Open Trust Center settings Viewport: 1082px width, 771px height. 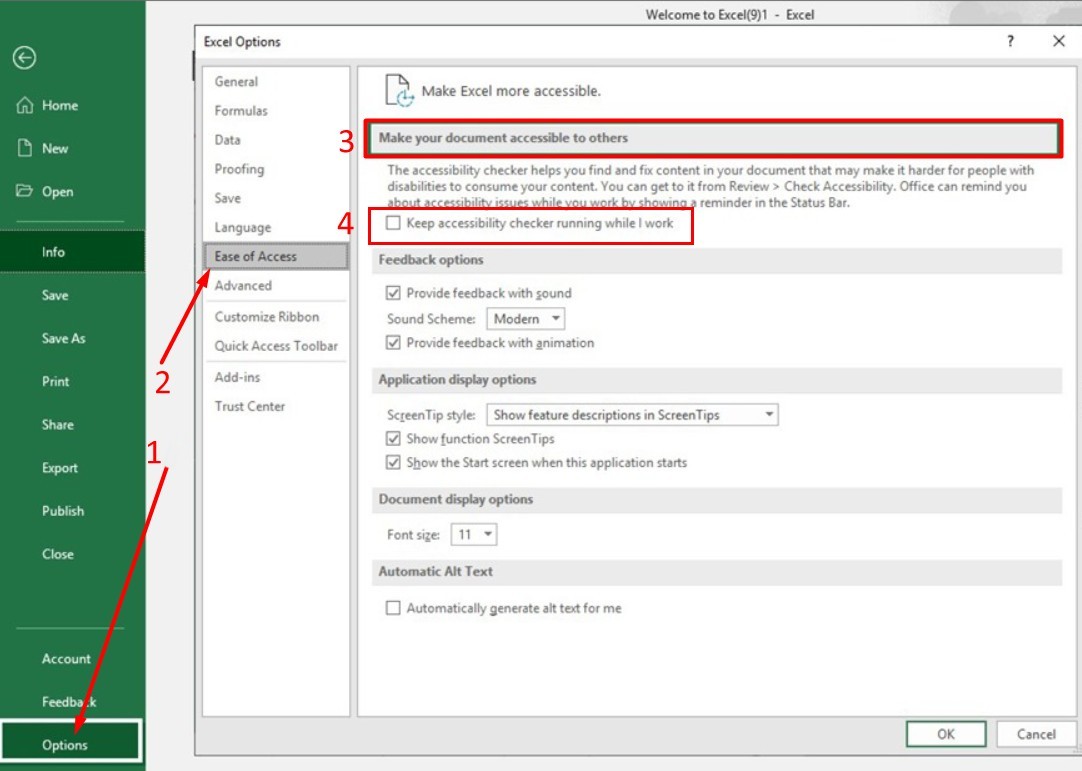tap(276, 407)
